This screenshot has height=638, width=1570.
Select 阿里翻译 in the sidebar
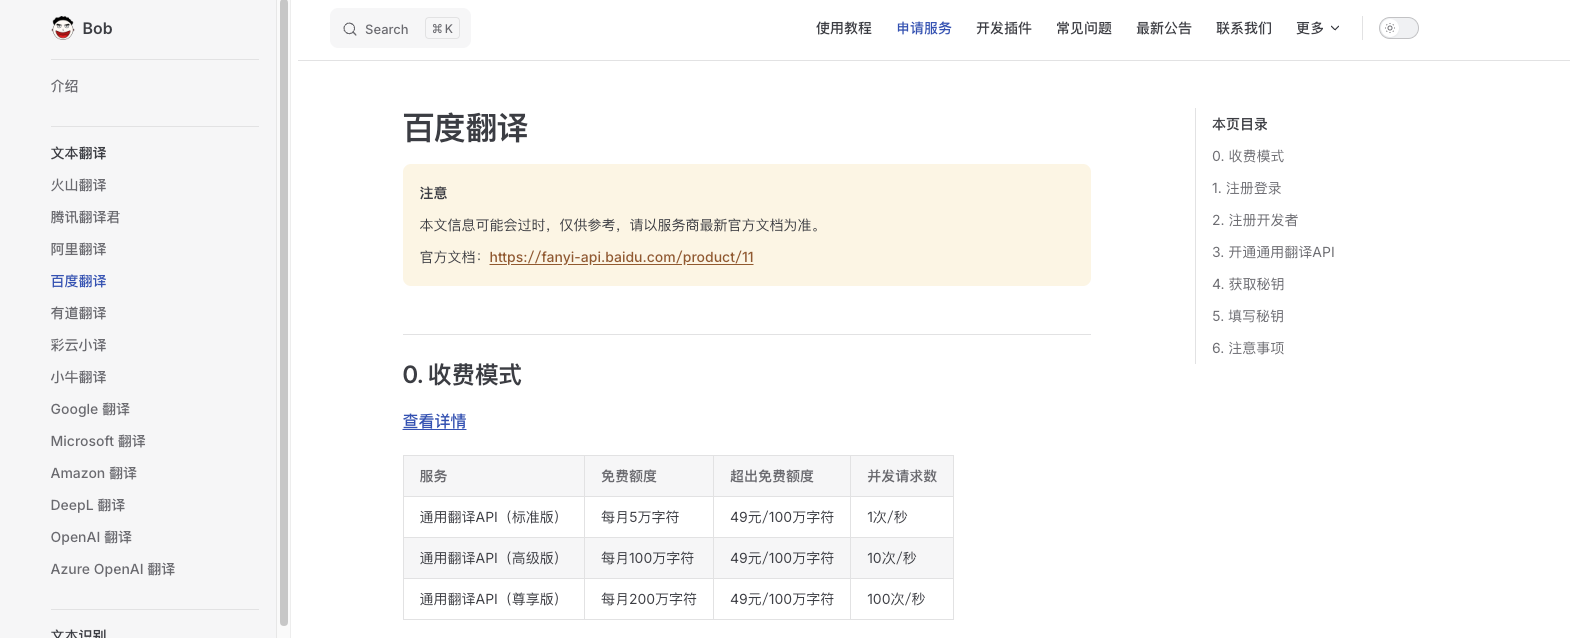tap(79, 249)
